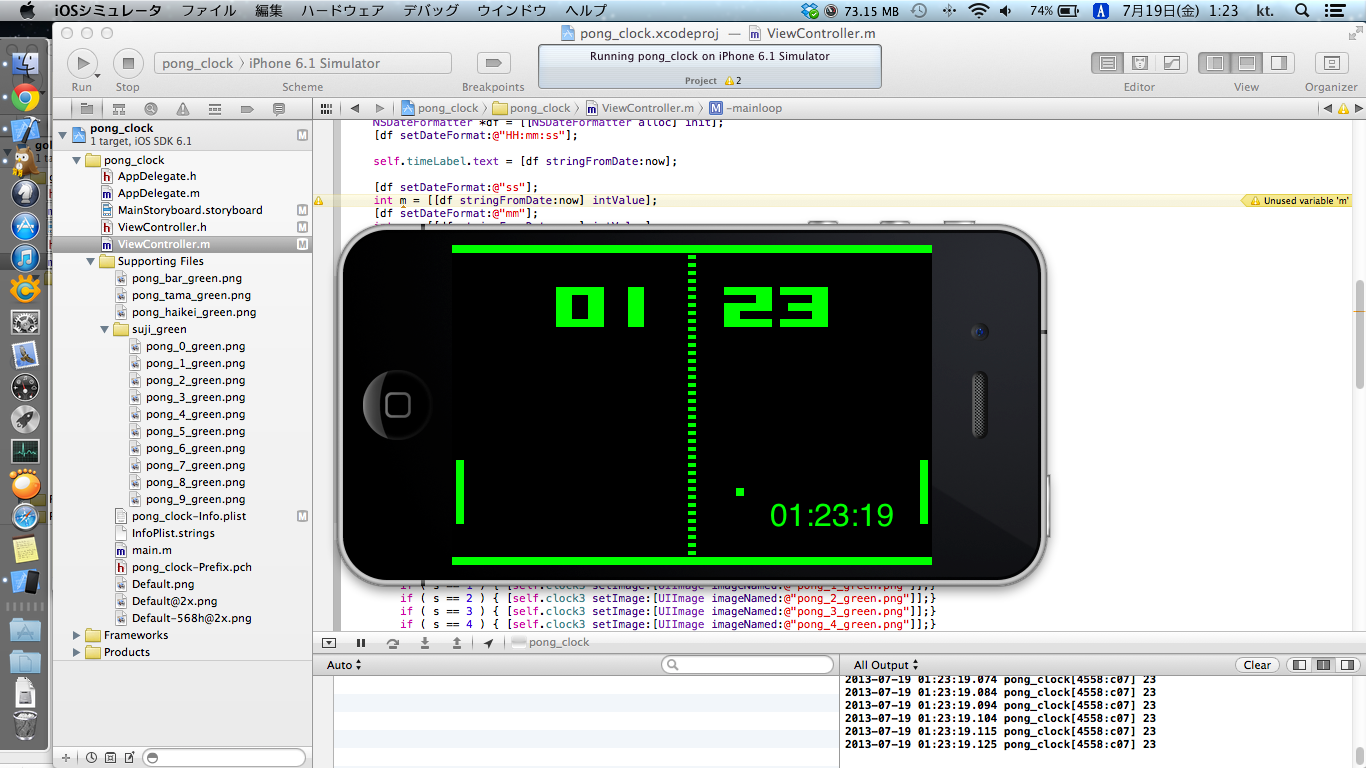Open the Auto variables scope popup
Image resolution: width=1366 pixels, height=768 pixels.
344,665
